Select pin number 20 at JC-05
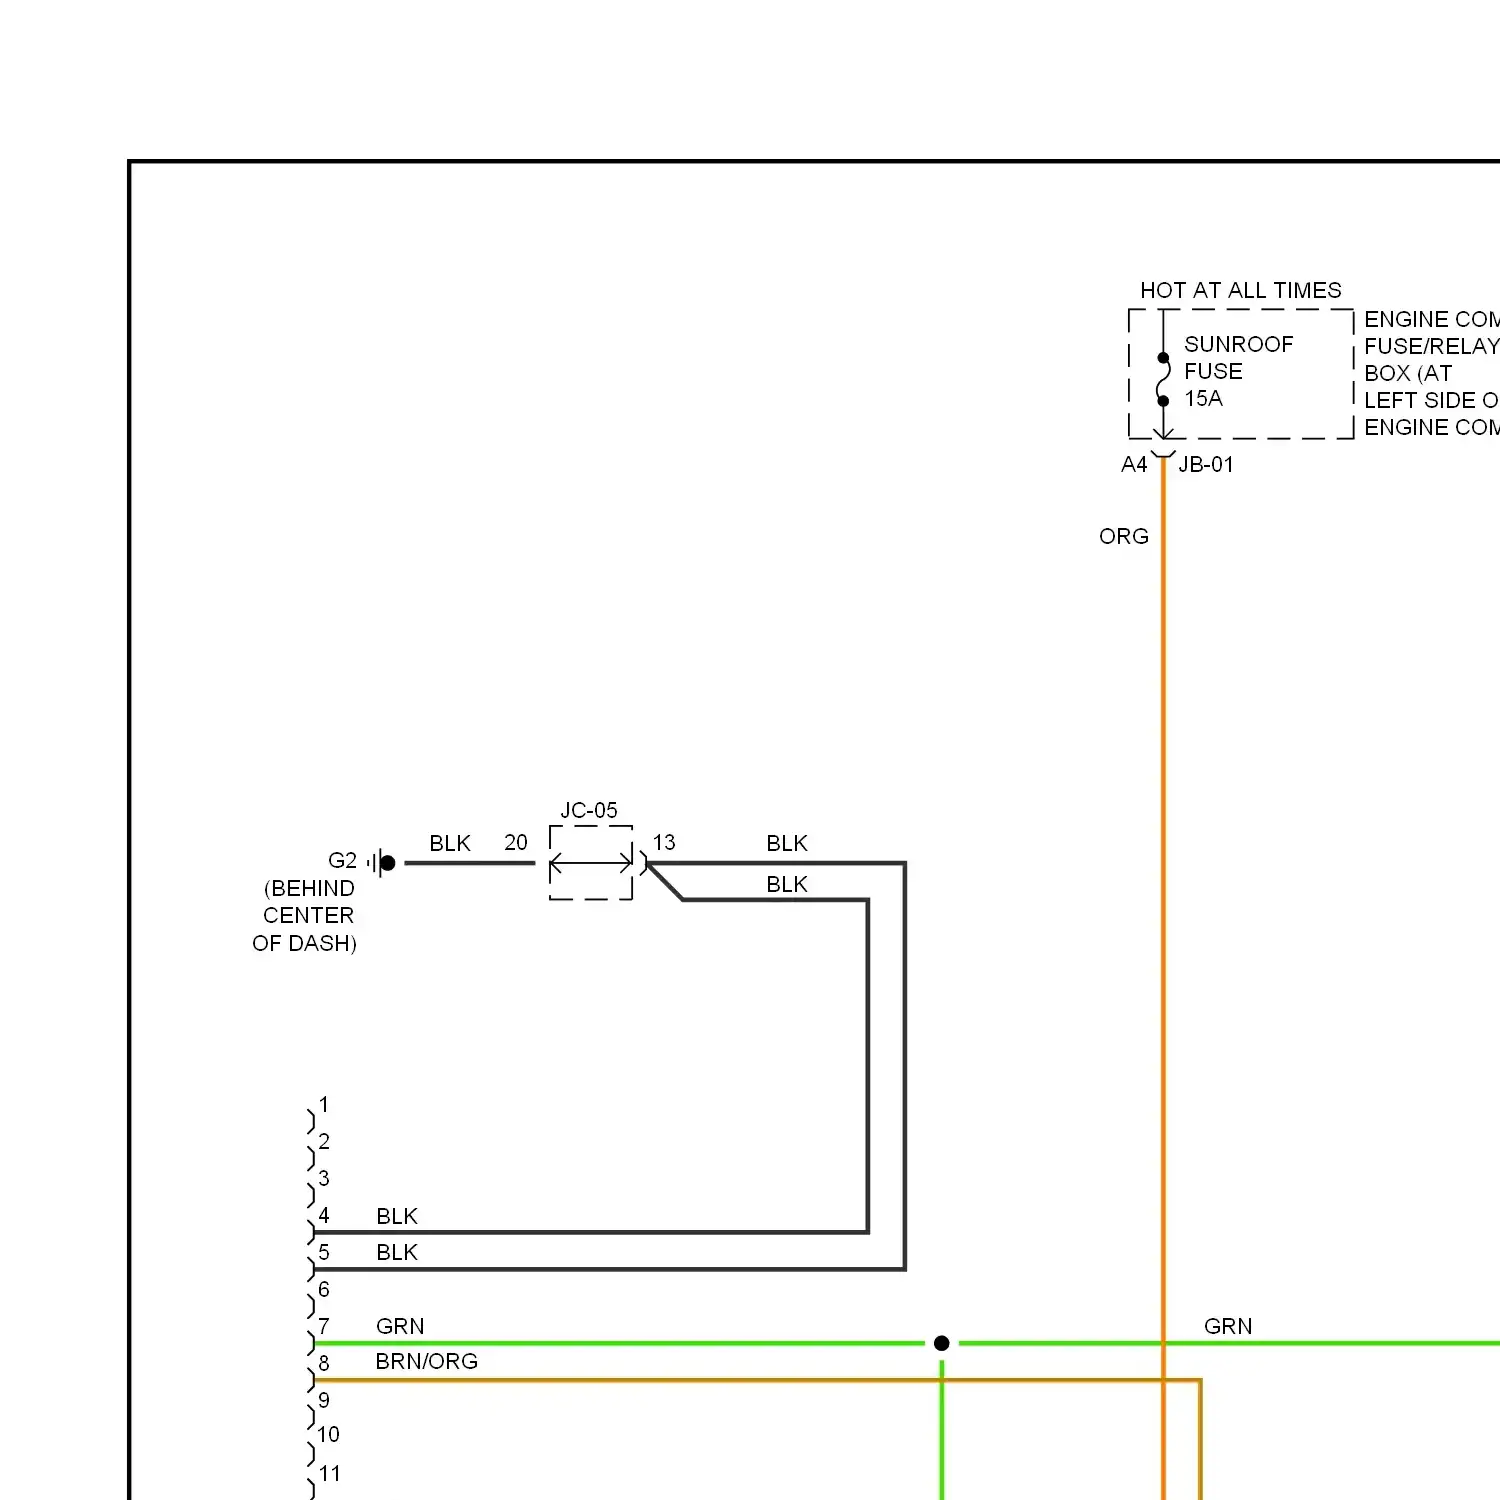This screenshot has height=1500, width=1500. [x=516, y=843]
